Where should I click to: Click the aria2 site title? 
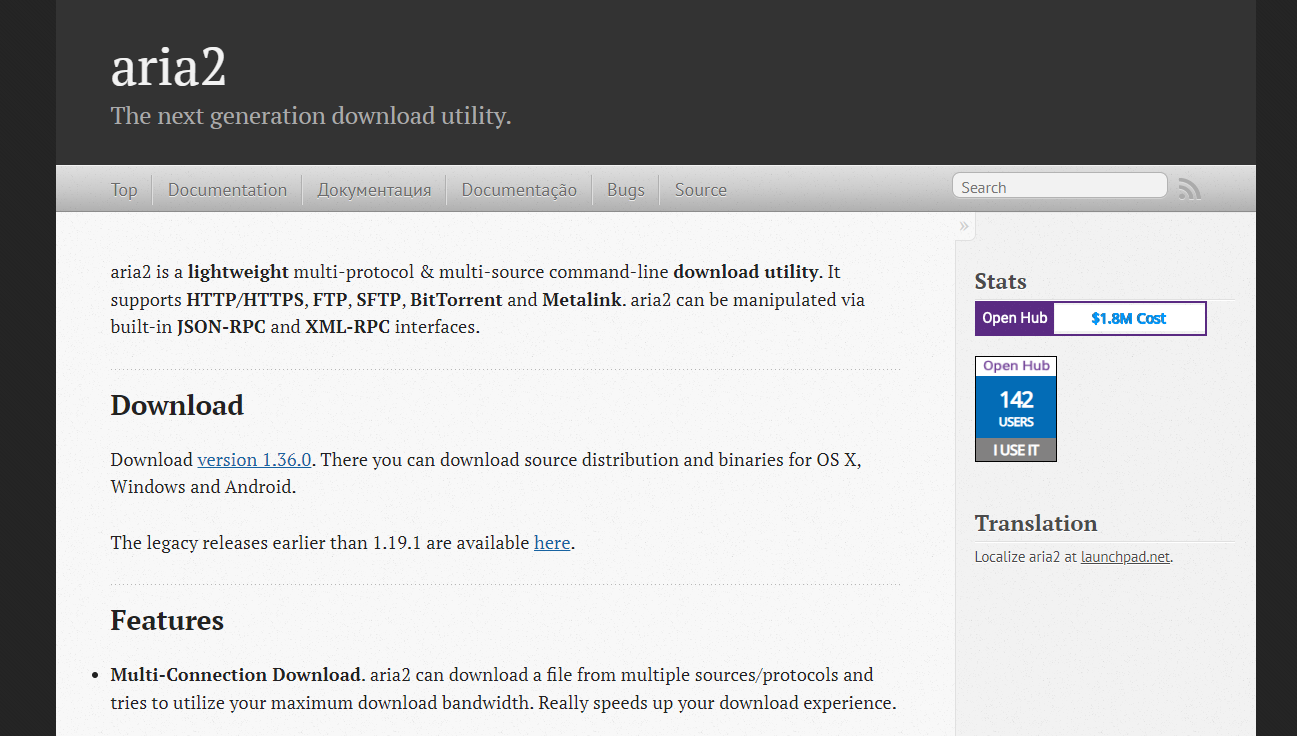pyautogui.click(x=169, y=68)
